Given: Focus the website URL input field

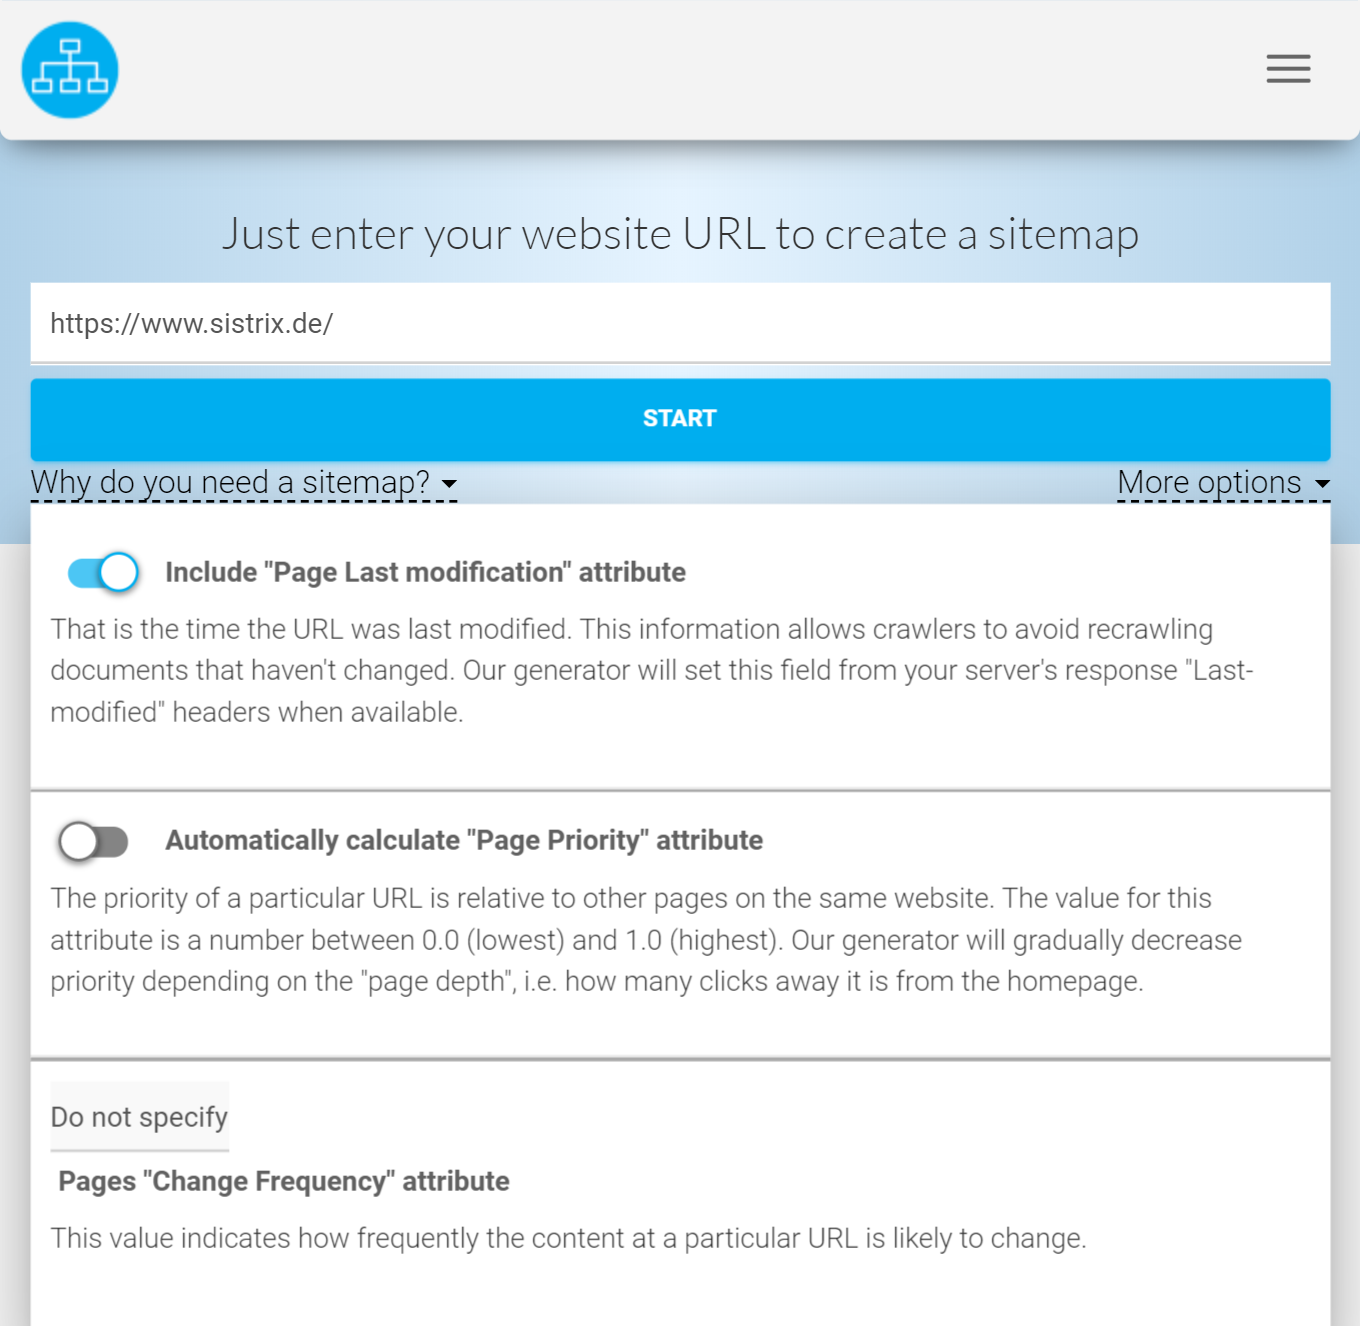Looking at the screenshot, I should pos(680,324).
